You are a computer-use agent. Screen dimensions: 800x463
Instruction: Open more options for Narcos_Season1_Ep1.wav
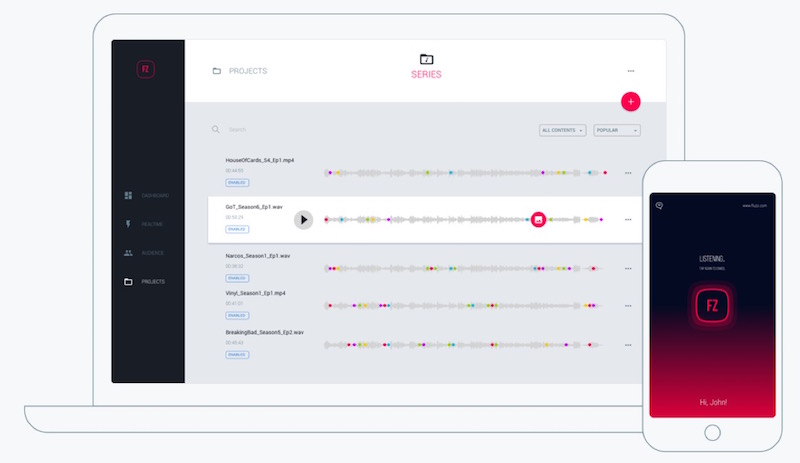(628, 269)
